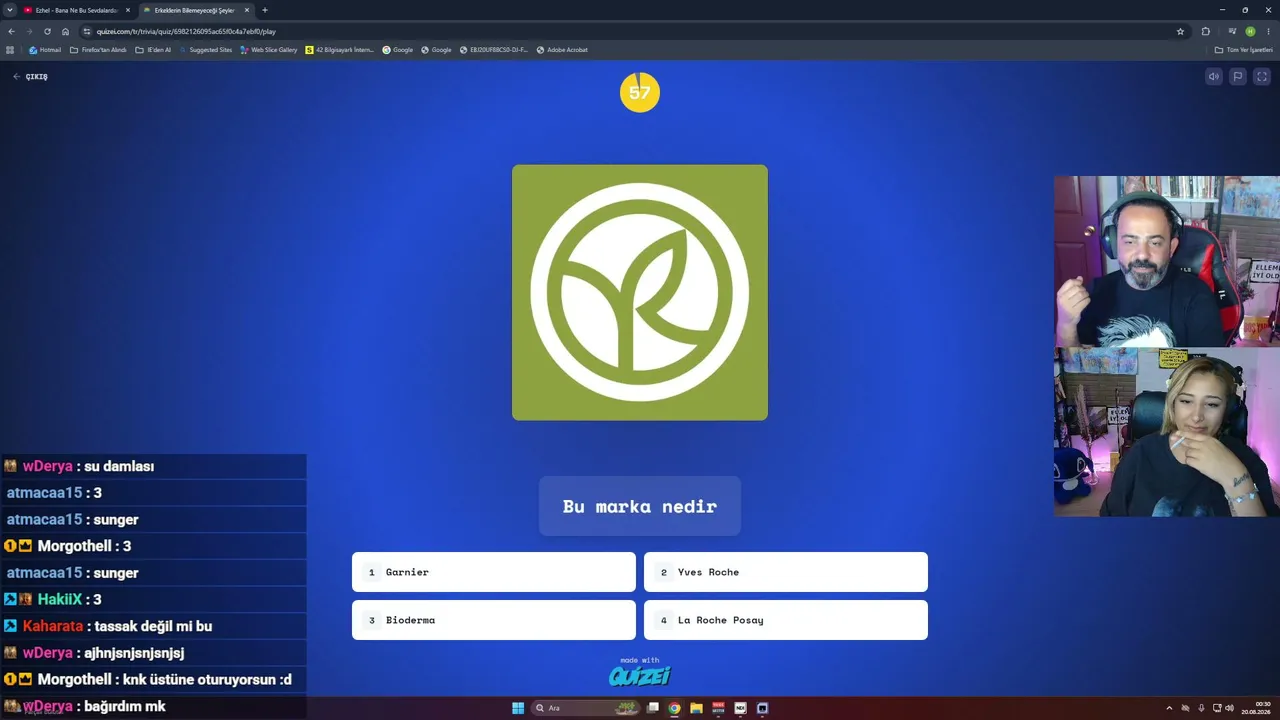Open the IE'den Al bookmark folder

click(x=153, y=50)
